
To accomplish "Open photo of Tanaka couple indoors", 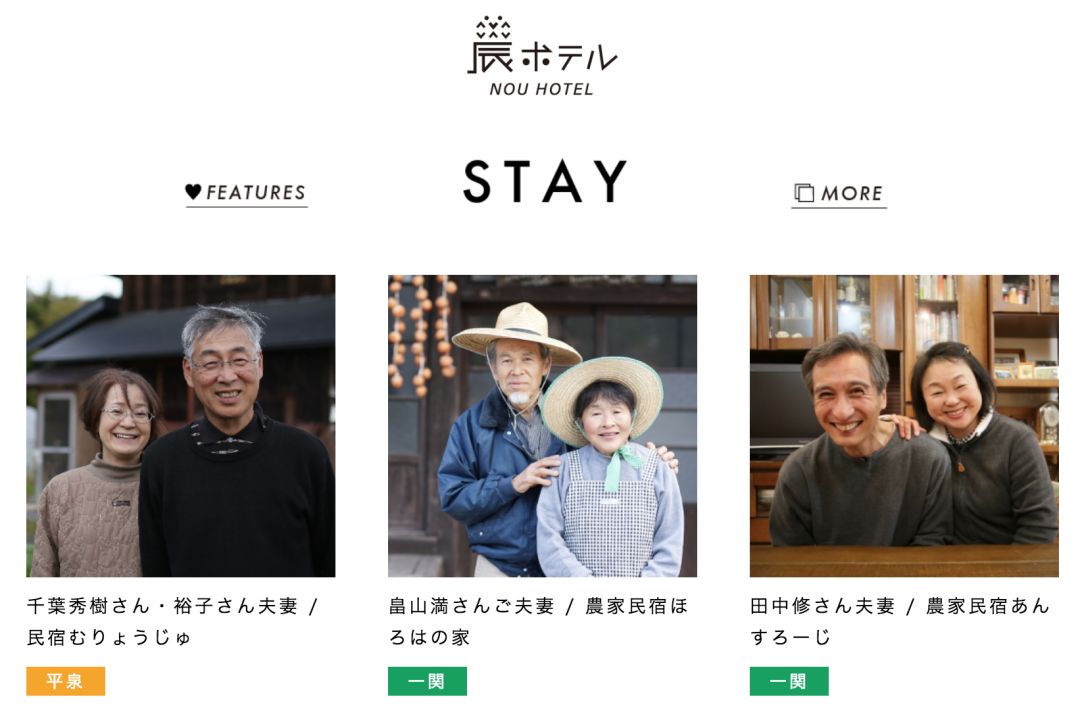I will (x=904, y=426).
